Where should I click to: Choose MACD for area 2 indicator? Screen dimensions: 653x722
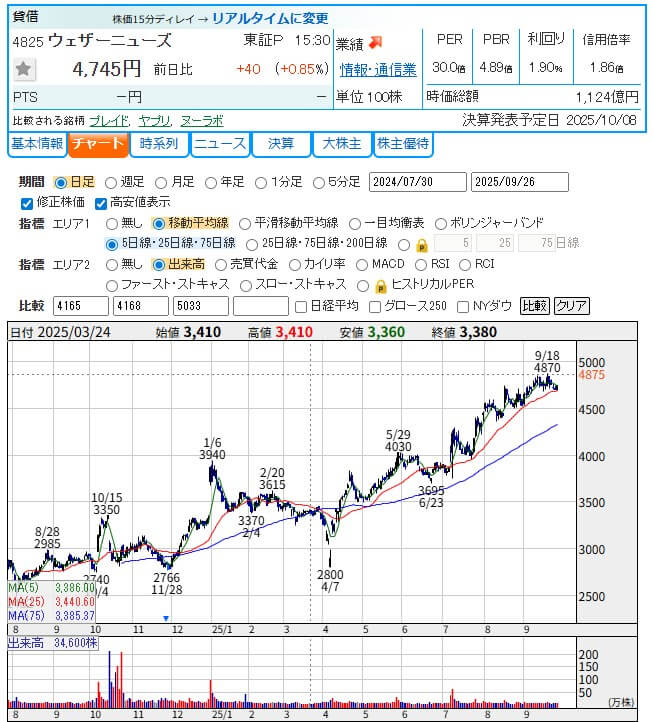pos(362,265)
